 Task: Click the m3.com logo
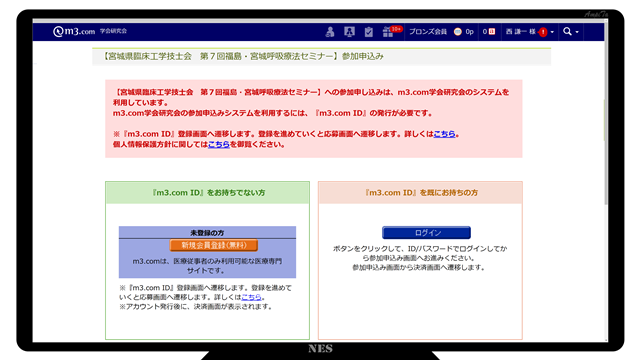[x=74, y=31]
